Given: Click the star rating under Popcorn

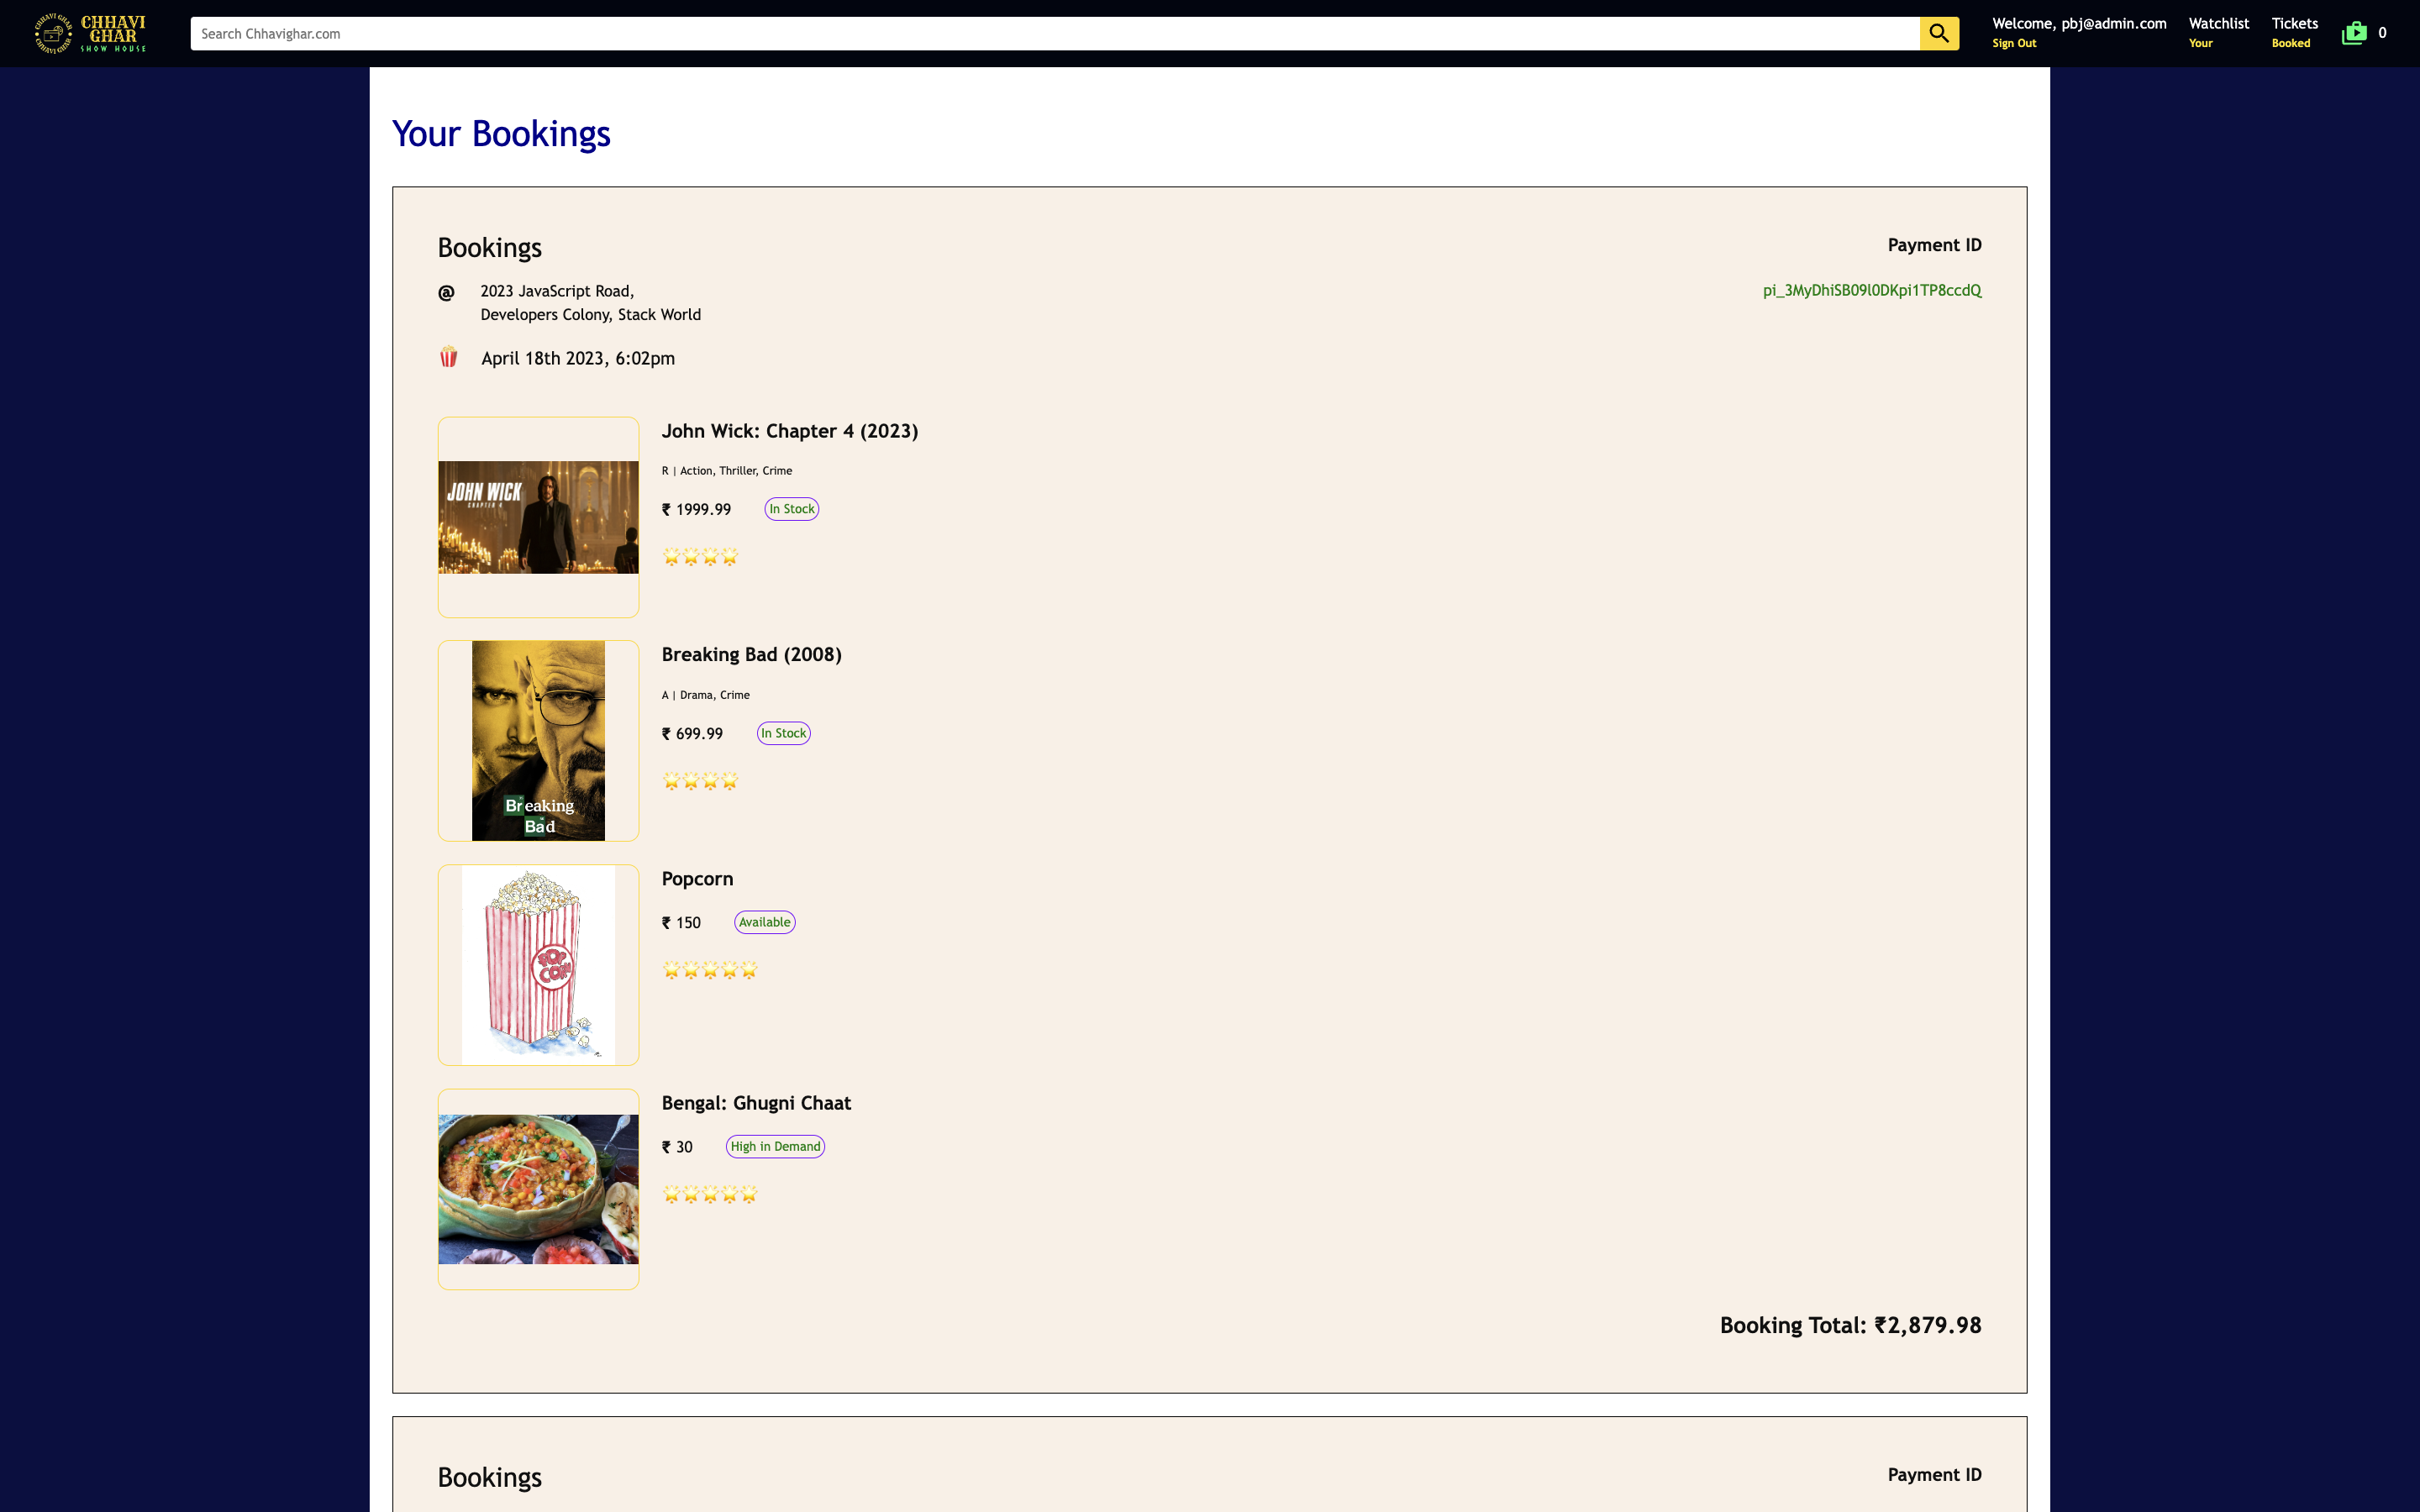Looking at the screenshot, I should (x=709, y=969).
